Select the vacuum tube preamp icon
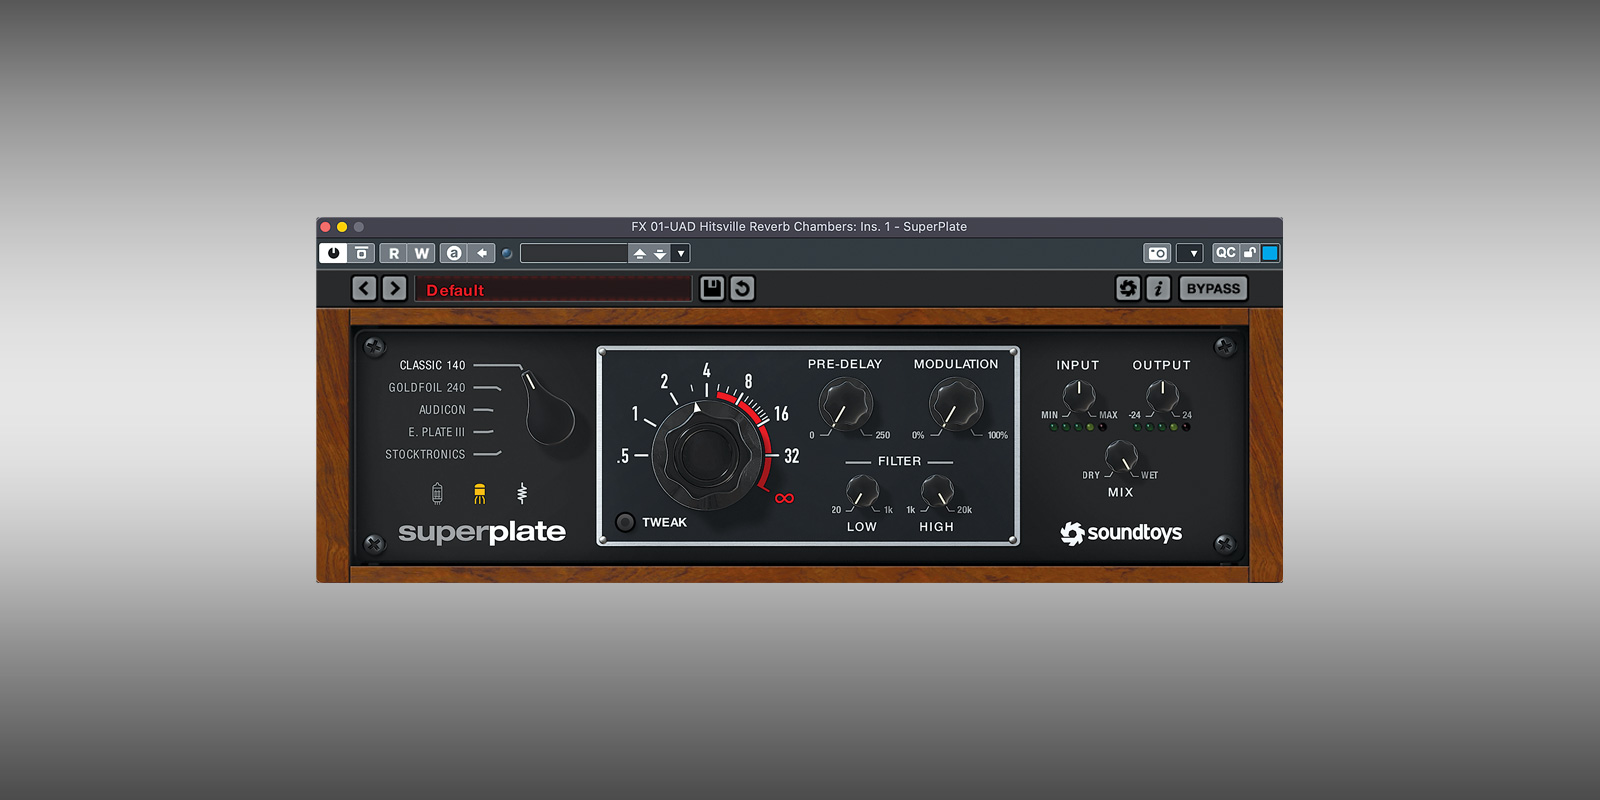 437,493
